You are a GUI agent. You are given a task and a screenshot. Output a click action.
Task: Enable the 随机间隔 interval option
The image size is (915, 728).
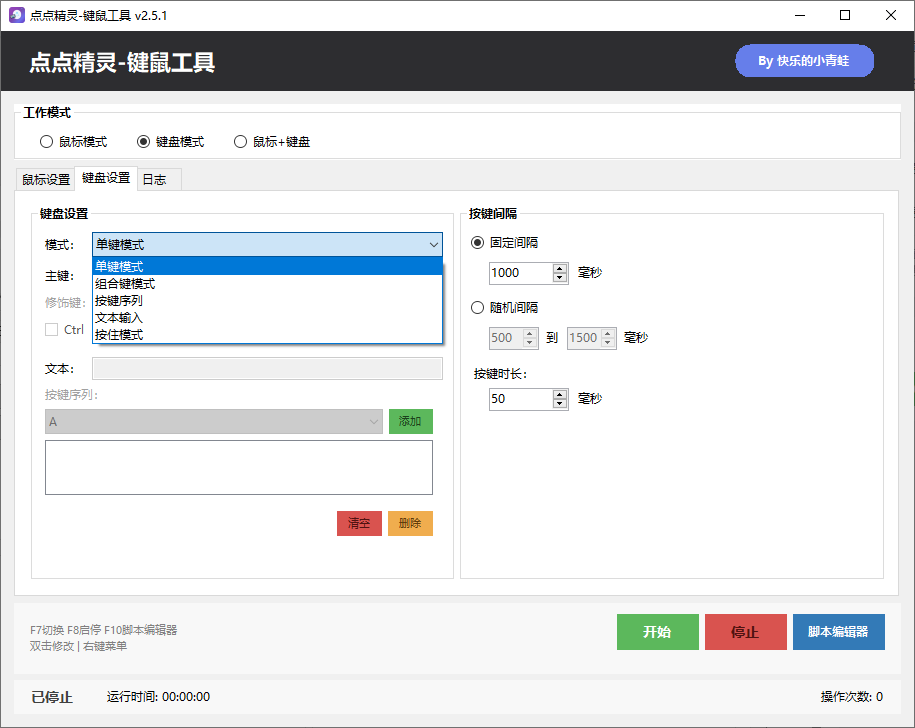(477, 307)
